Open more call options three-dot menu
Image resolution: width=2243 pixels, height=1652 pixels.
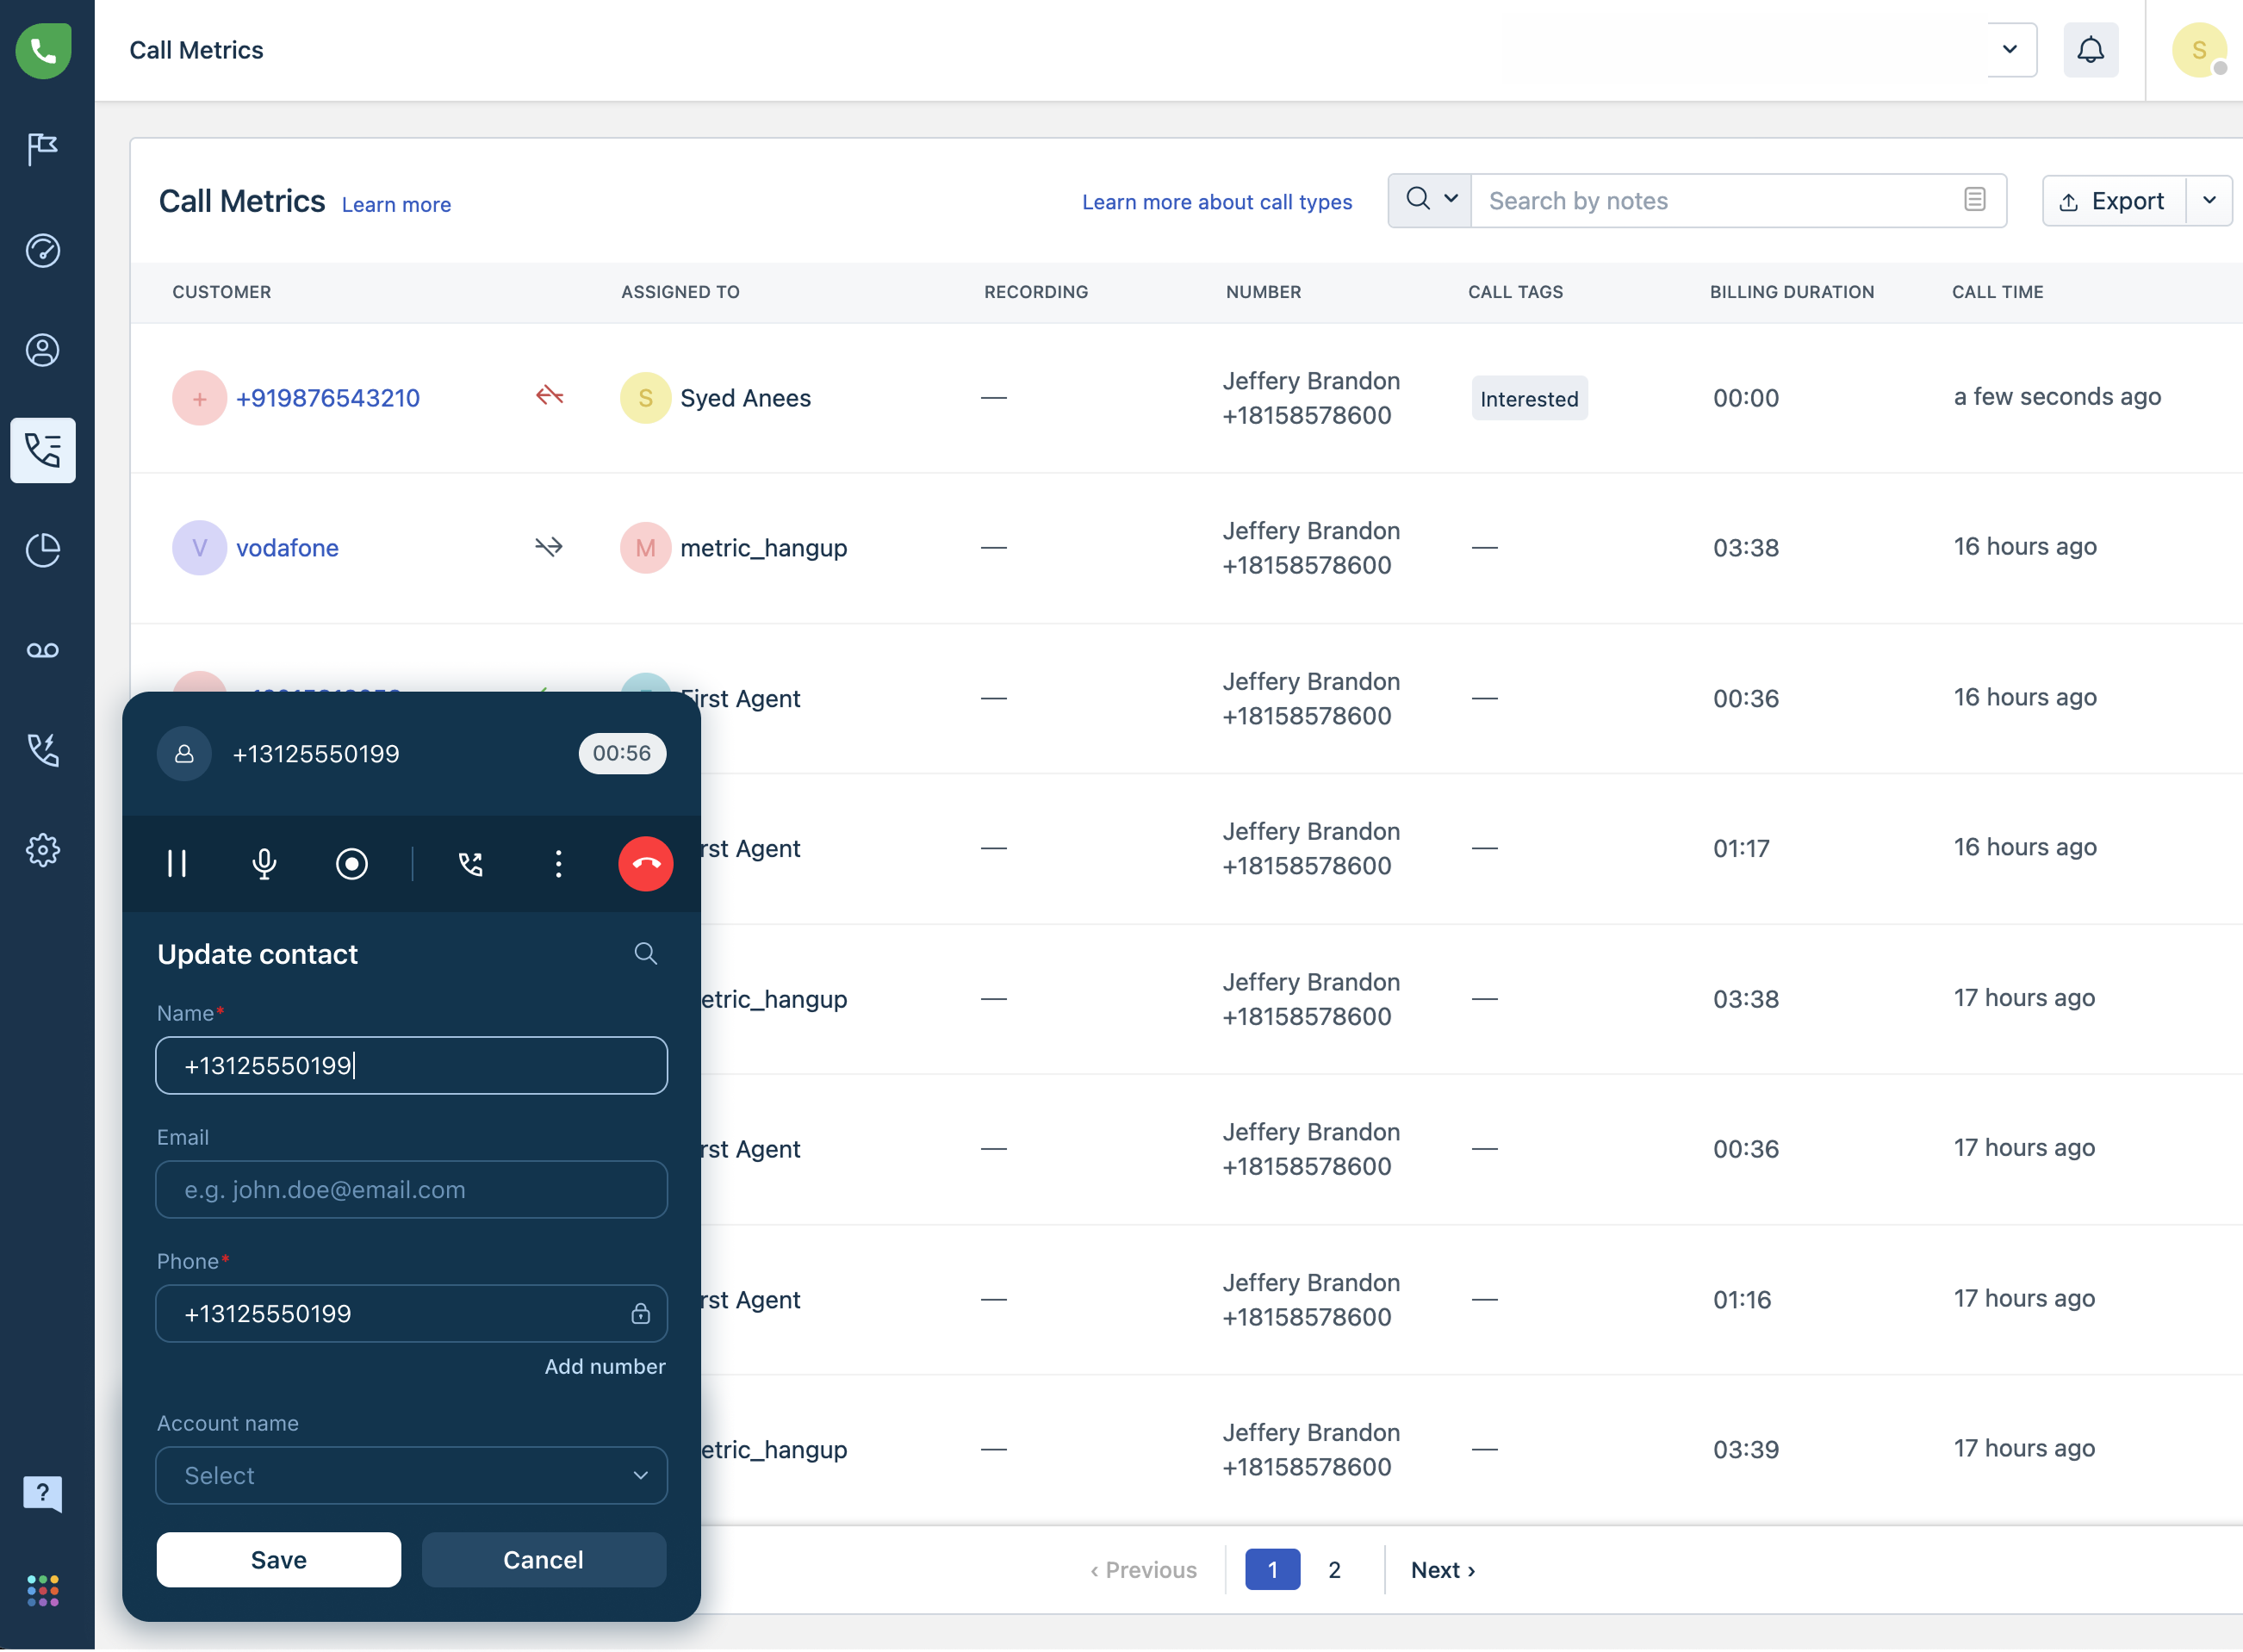[x=558, y=863]
